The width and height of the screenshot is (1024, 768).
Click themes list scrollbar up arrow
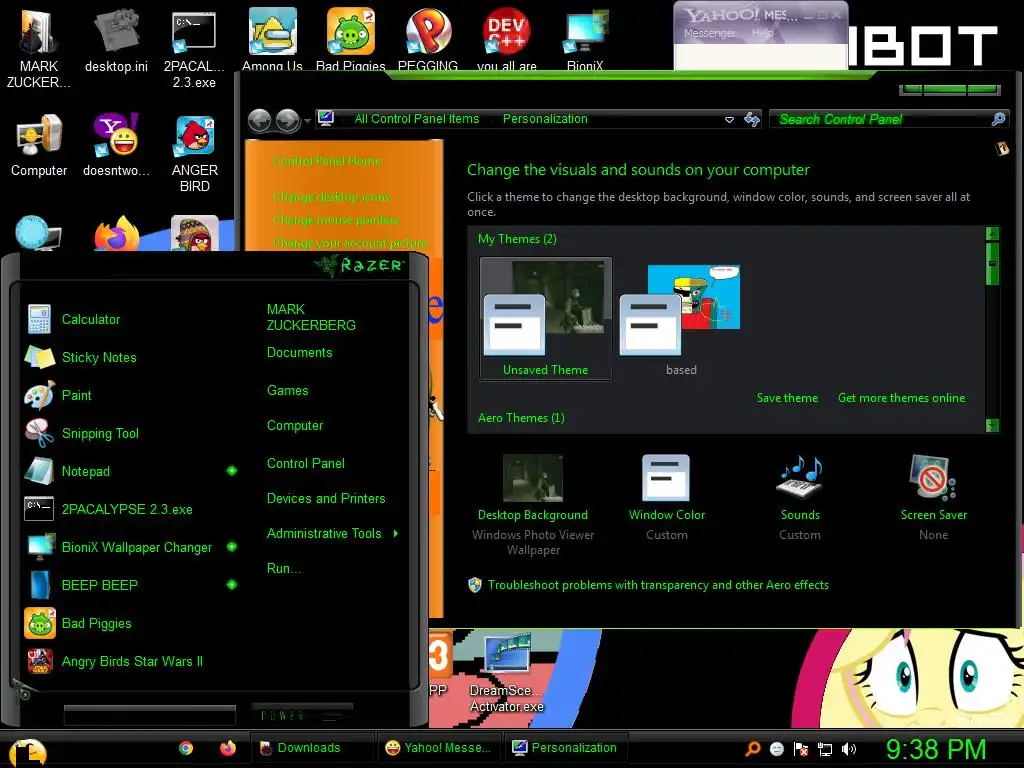point(992,234)
